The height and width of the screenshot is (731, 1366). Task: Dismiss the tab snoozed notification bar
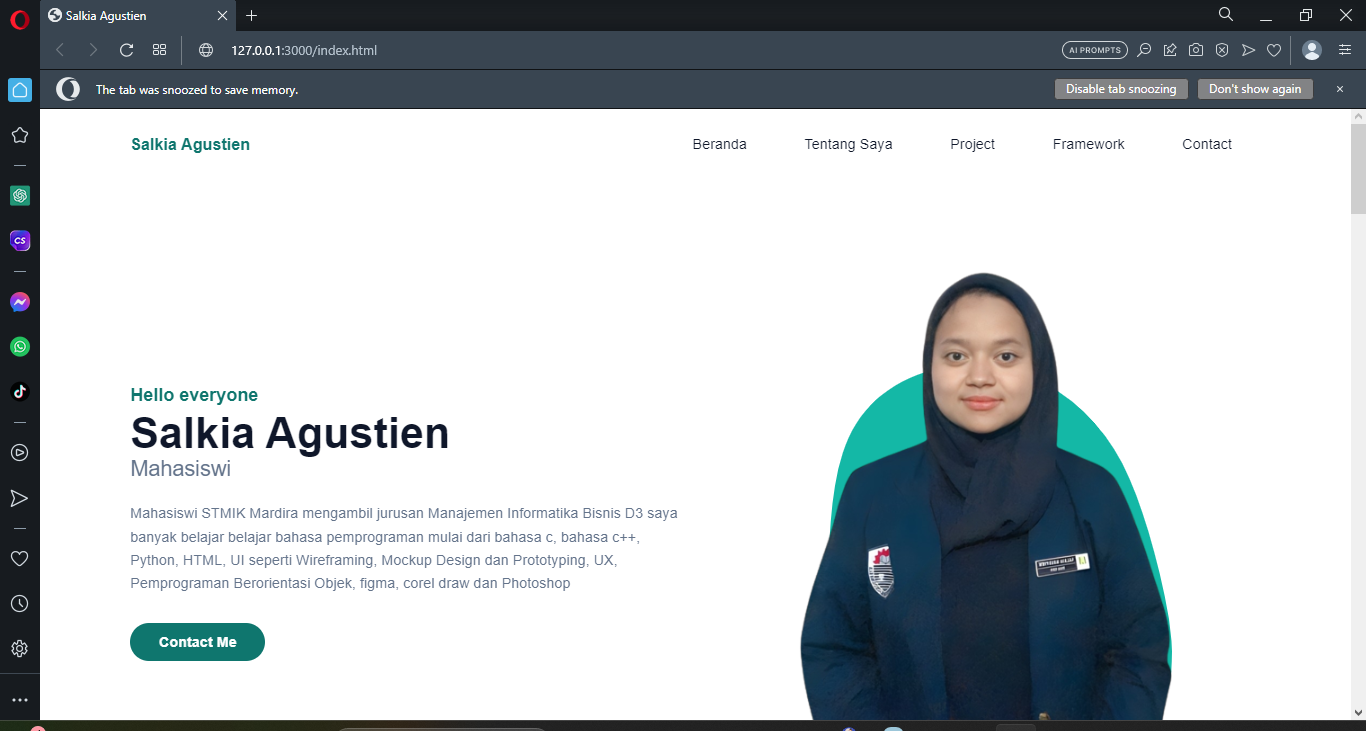coord(1340,89)
